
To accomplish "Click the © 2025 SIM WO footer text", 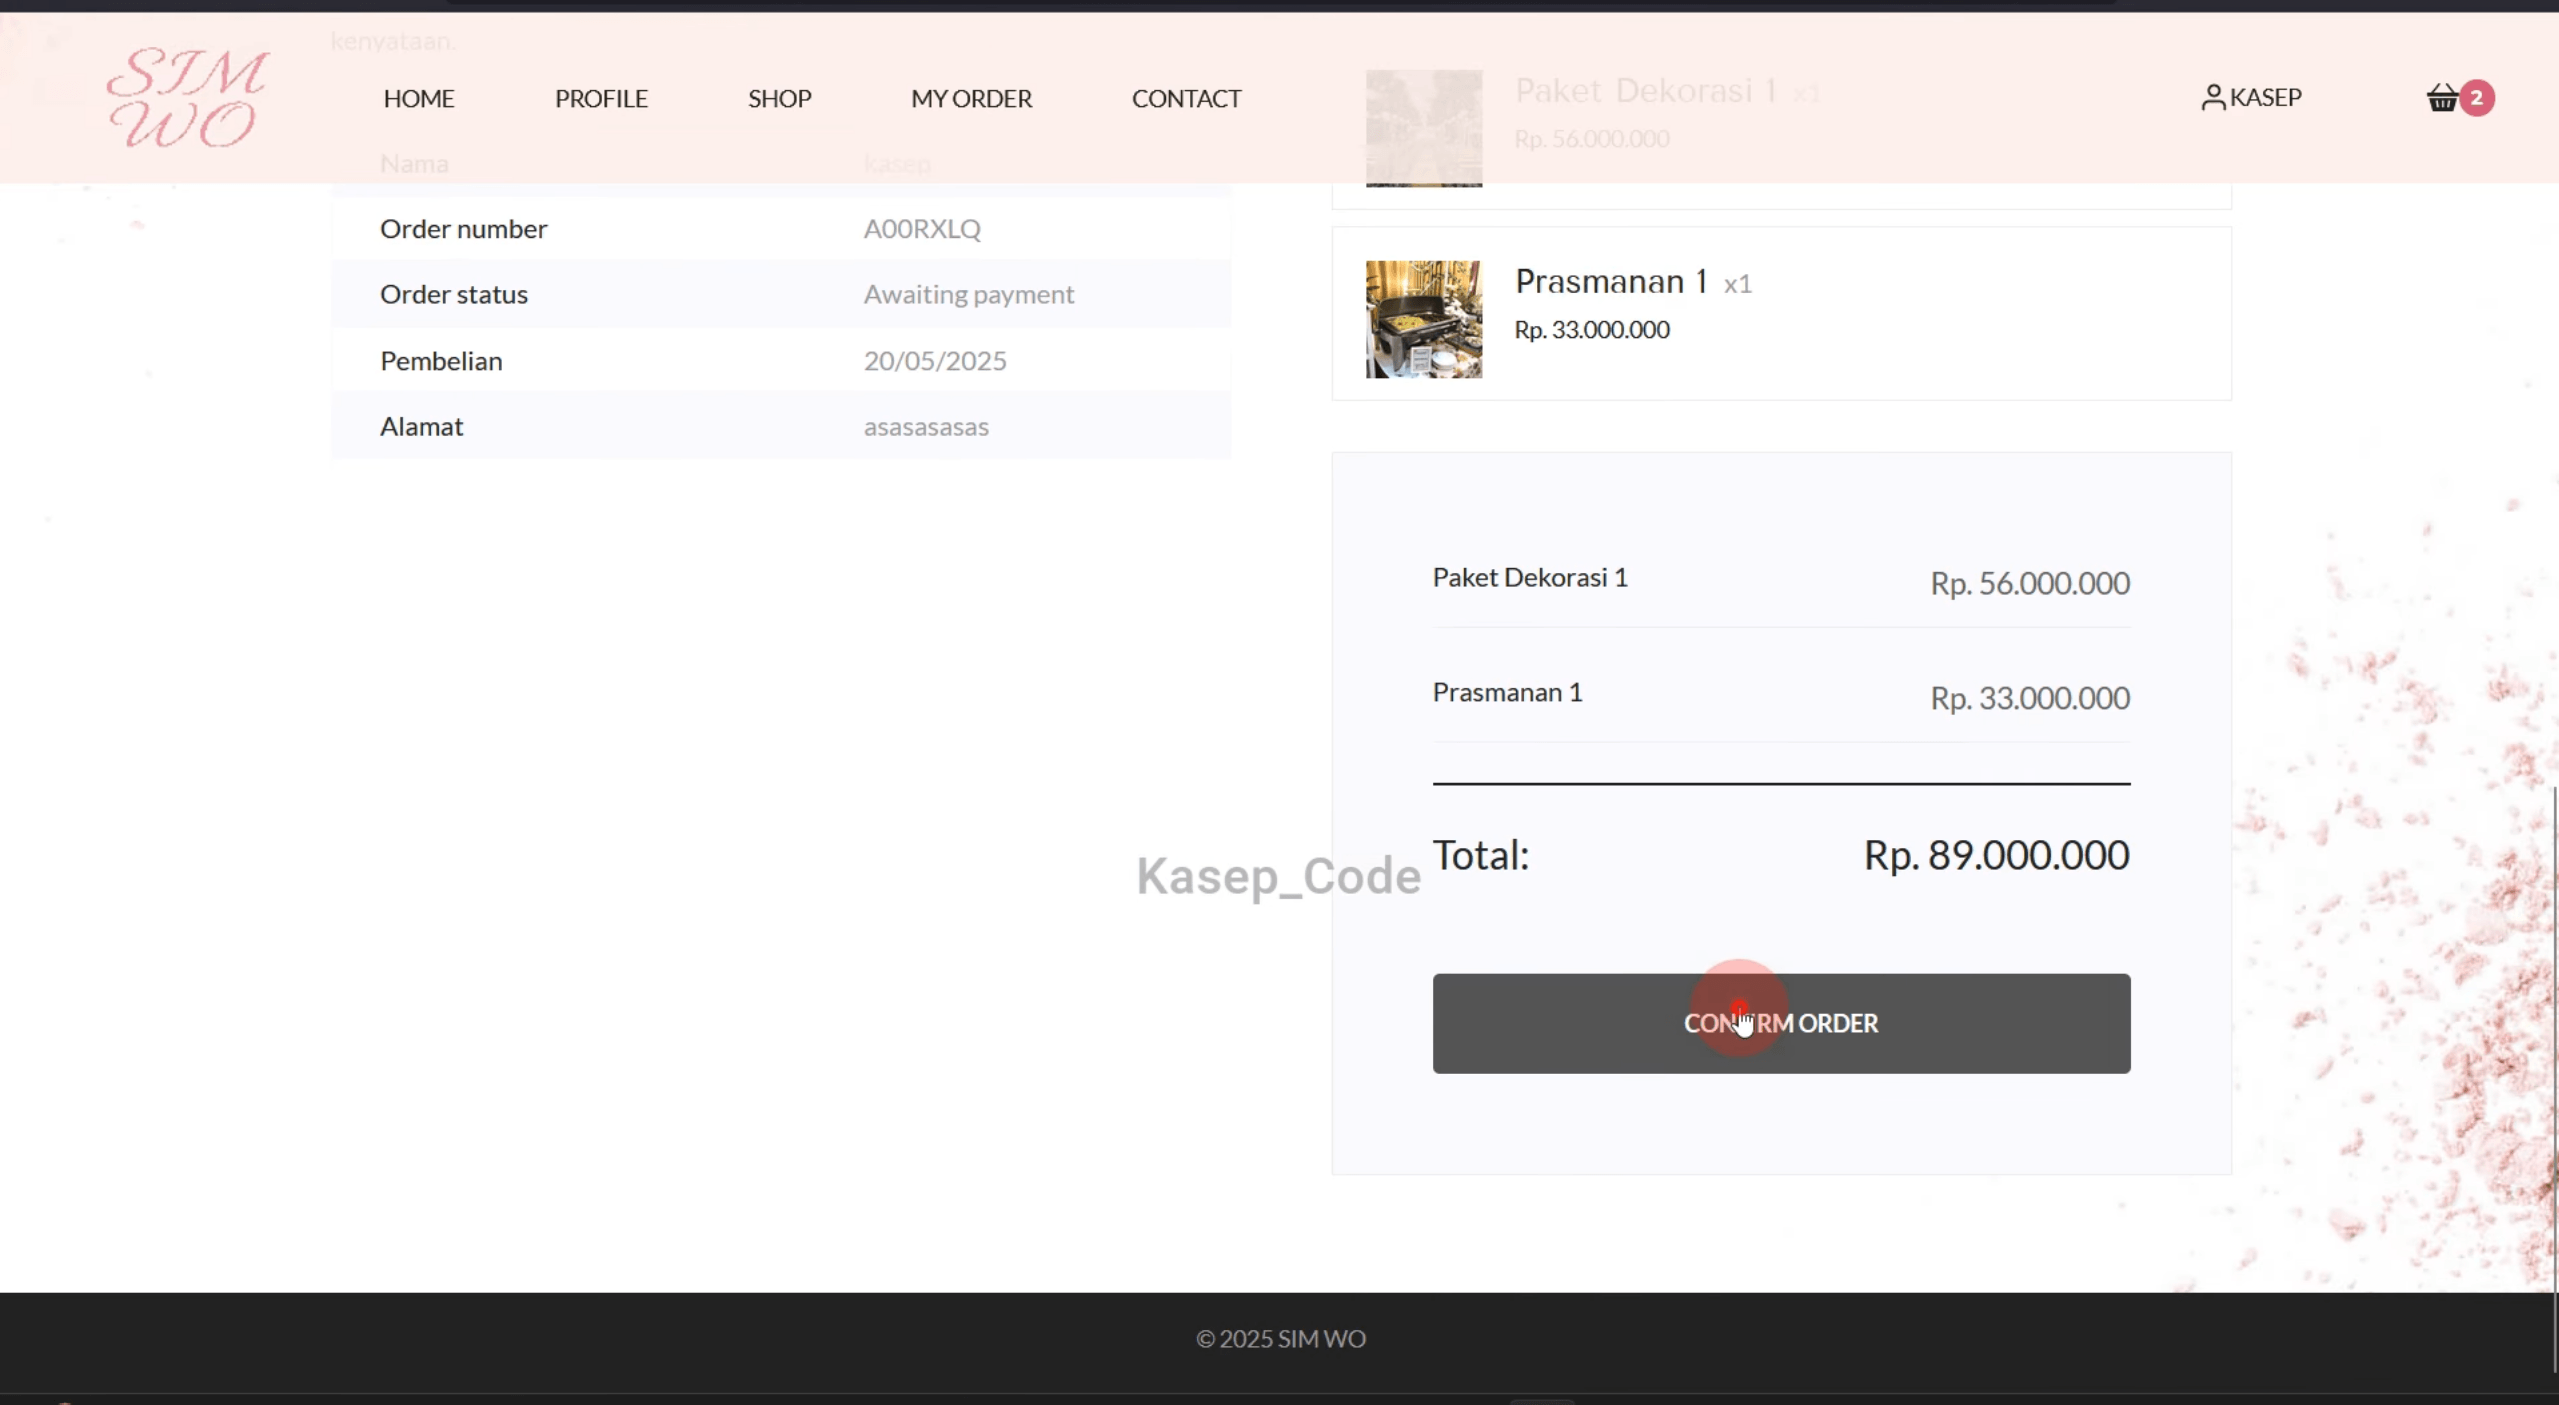I will click(1280, 1338).
